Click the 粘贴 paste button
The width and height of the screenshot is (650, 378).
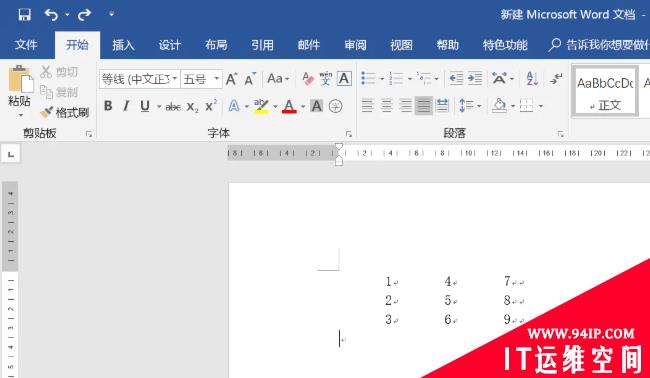tap(19, 92)
